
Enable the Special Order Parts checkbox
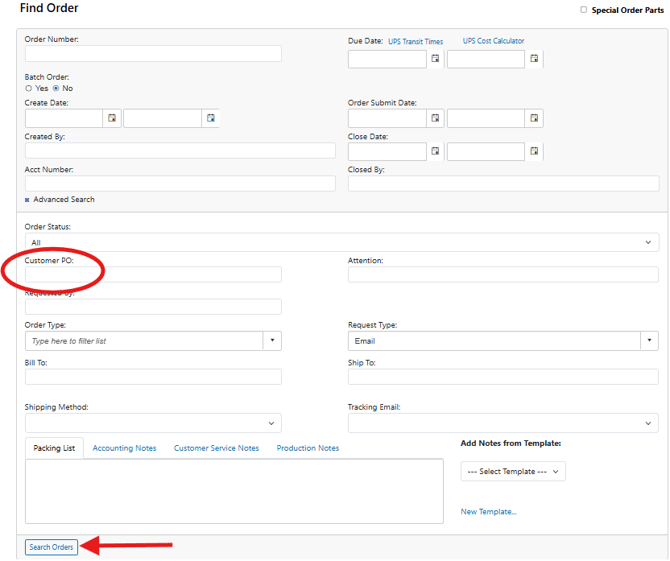click(x=584, y=10)
